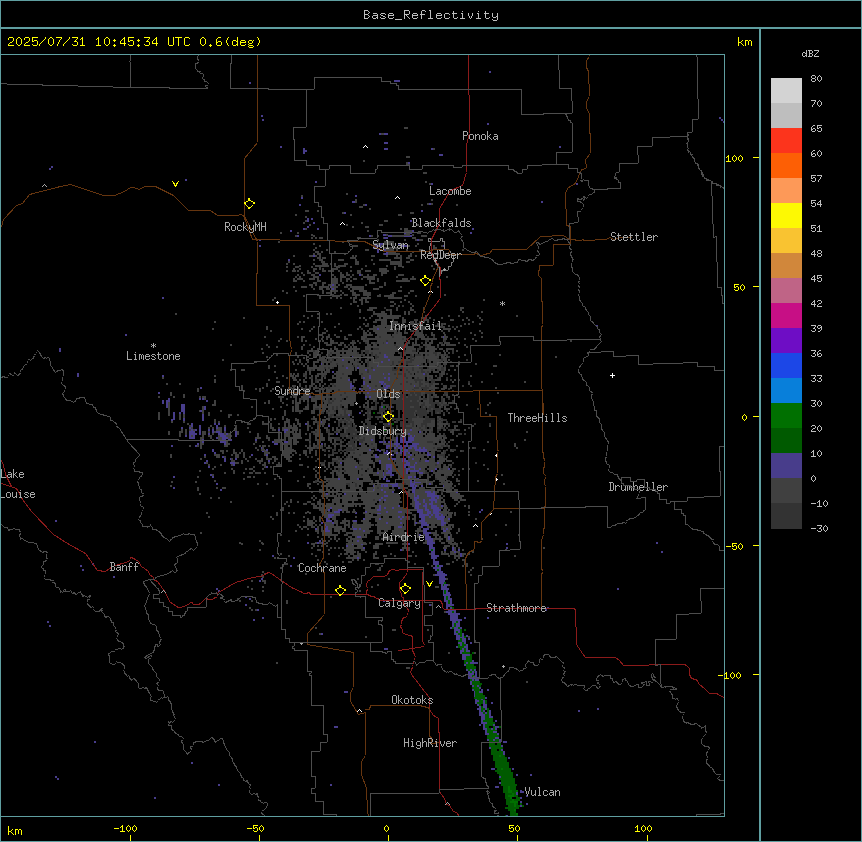The width and height of the screenshot is (862, 842).
Task: Click the Stettler city label
Action: 634,237
